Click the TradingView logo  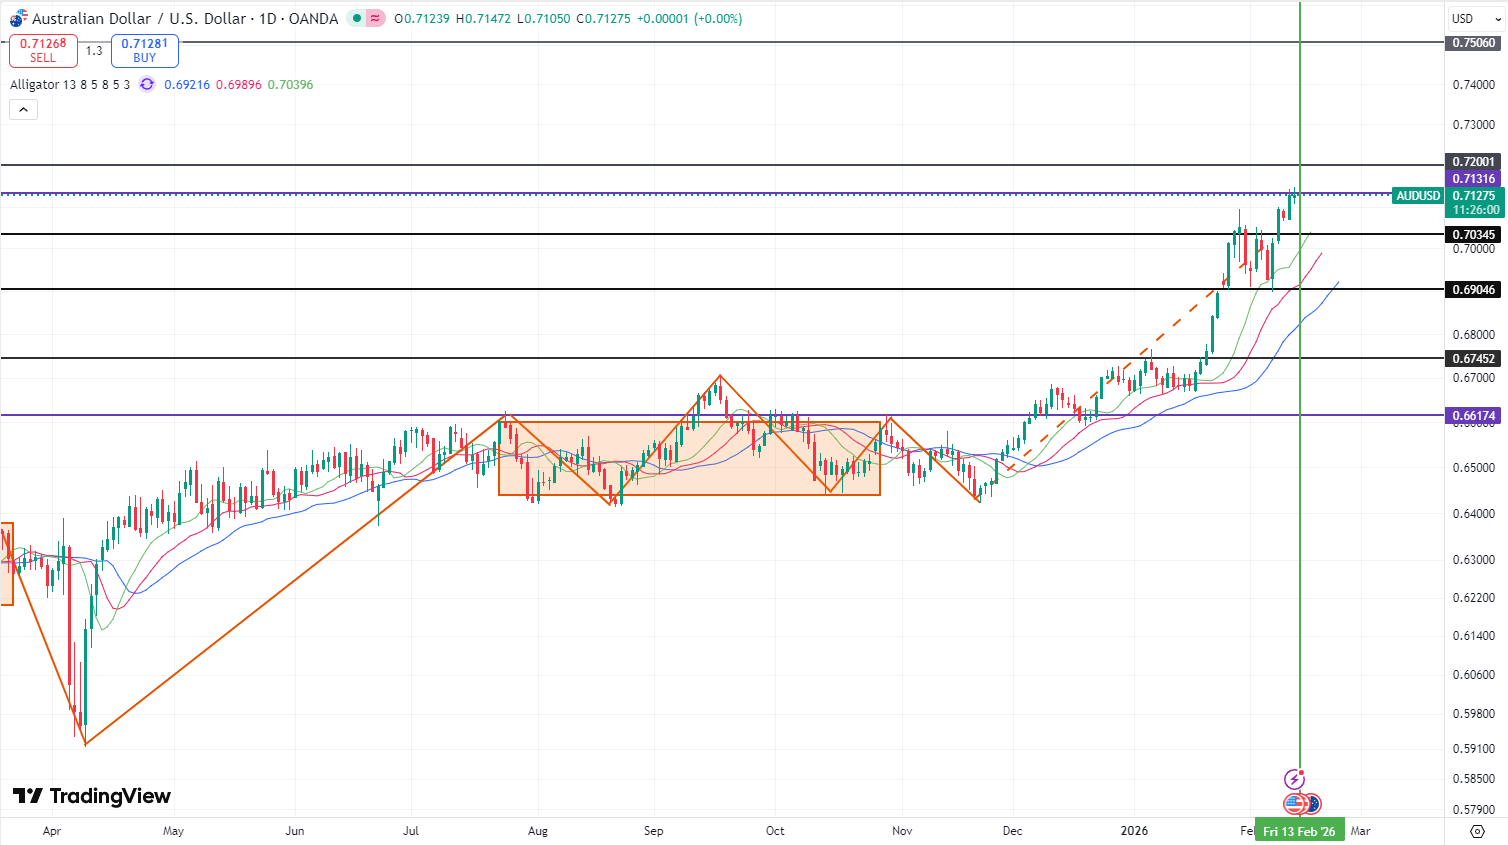point(92,796)
